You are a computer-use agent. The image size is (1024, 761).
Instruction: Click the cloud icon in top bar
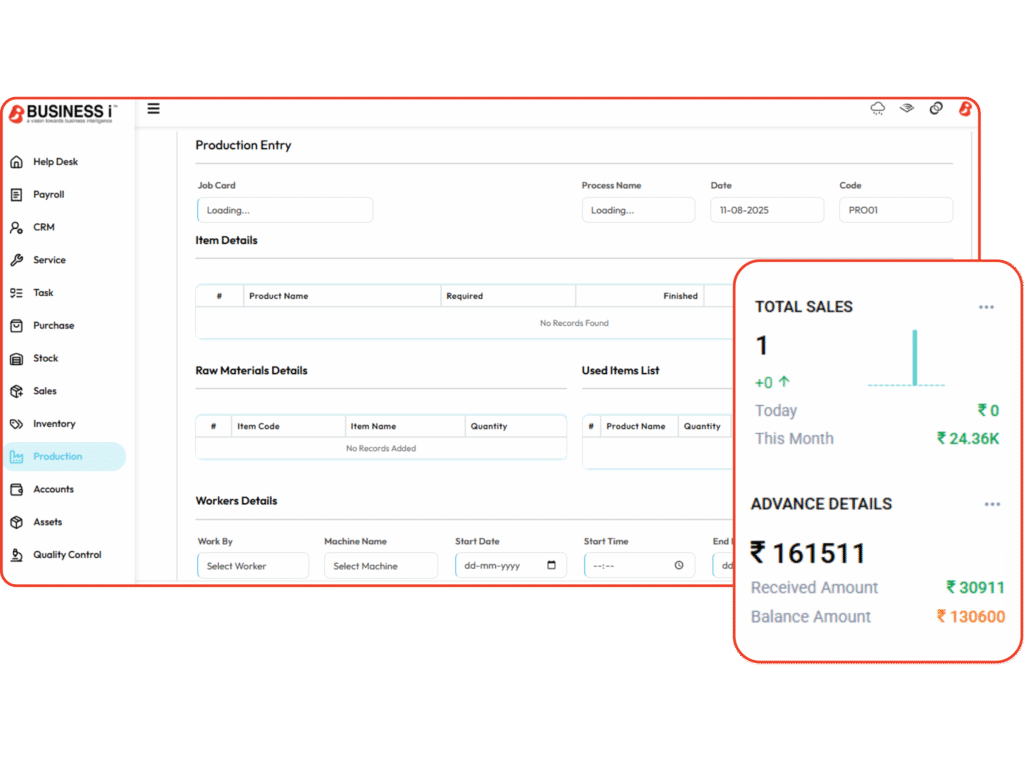point(878,109)
